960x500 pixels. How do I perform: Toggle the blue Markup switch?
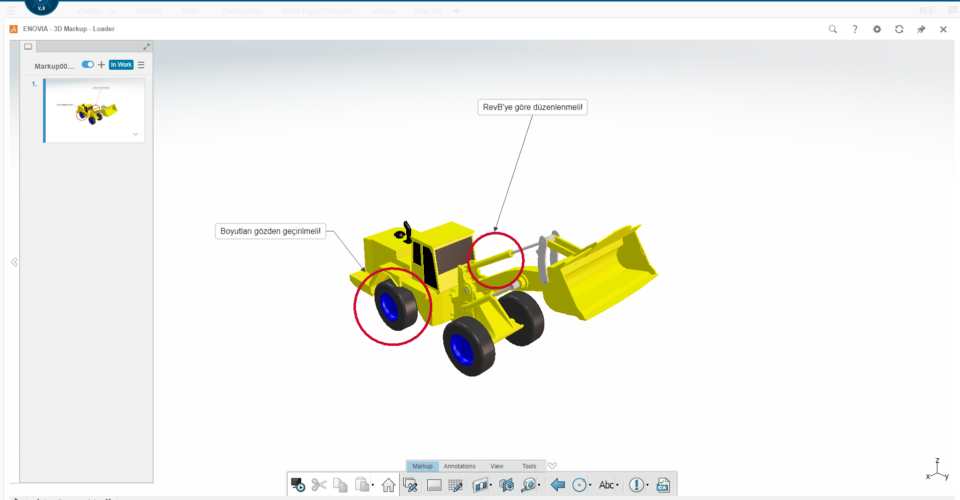pyautogui.click(x=88, y=65)
